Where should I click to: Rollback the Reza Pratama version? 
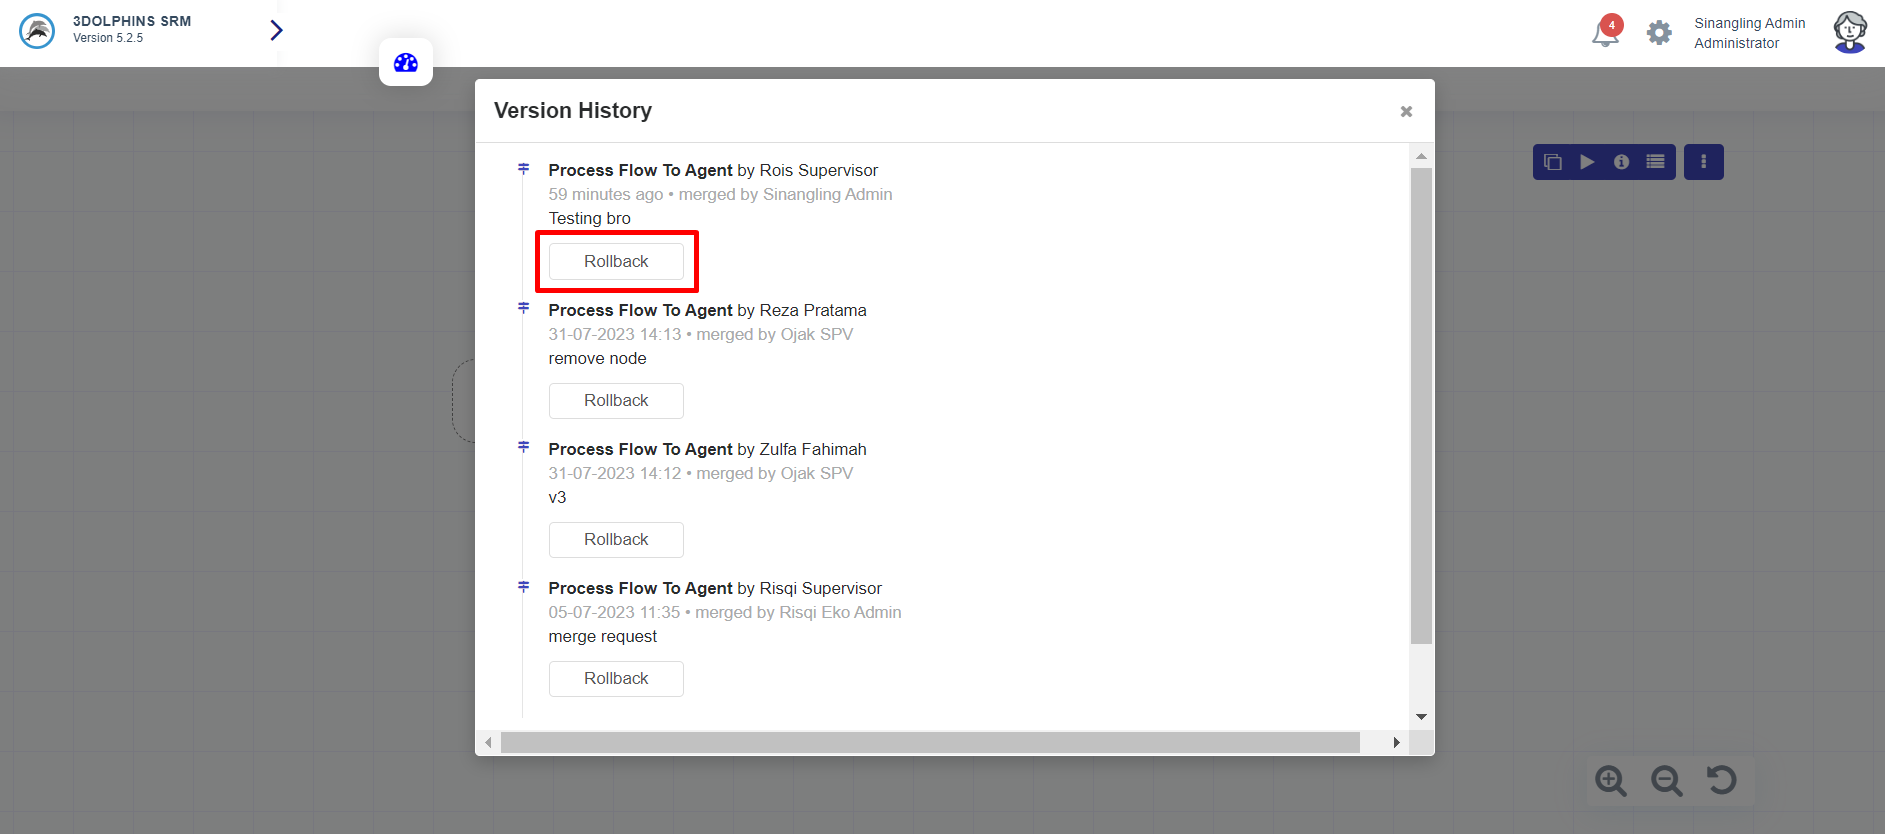[x=616, y=401]
